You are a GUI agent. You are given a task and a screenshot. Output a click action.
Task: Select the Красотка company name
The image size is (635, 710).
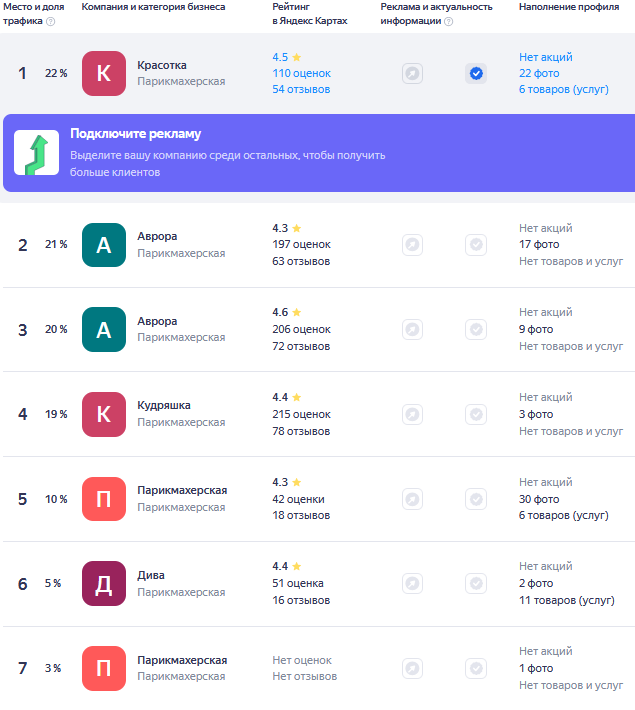click(162, 65)
